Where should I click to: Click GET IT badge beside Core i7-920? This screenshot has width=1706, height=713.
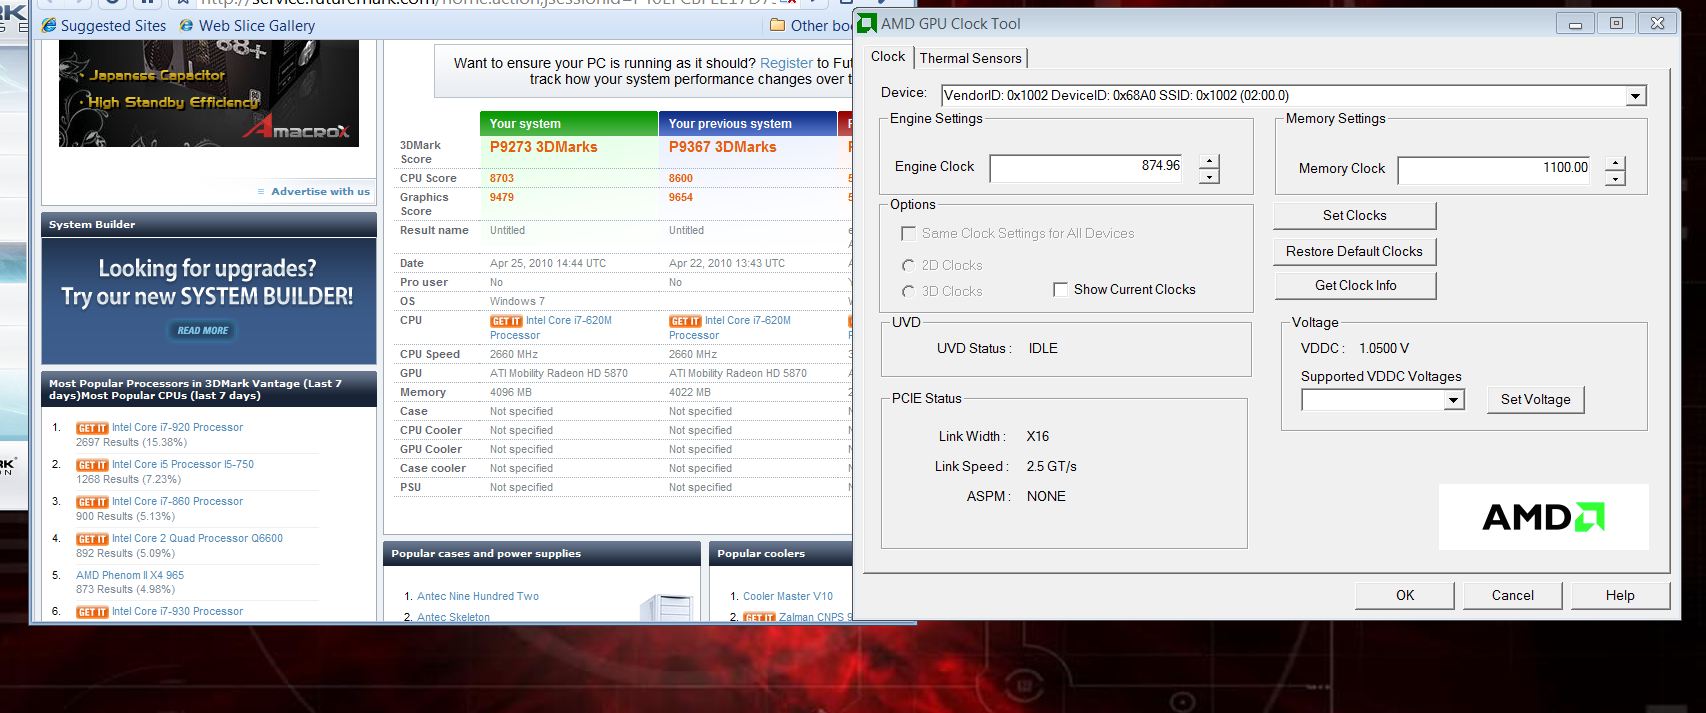pos(92,428)
